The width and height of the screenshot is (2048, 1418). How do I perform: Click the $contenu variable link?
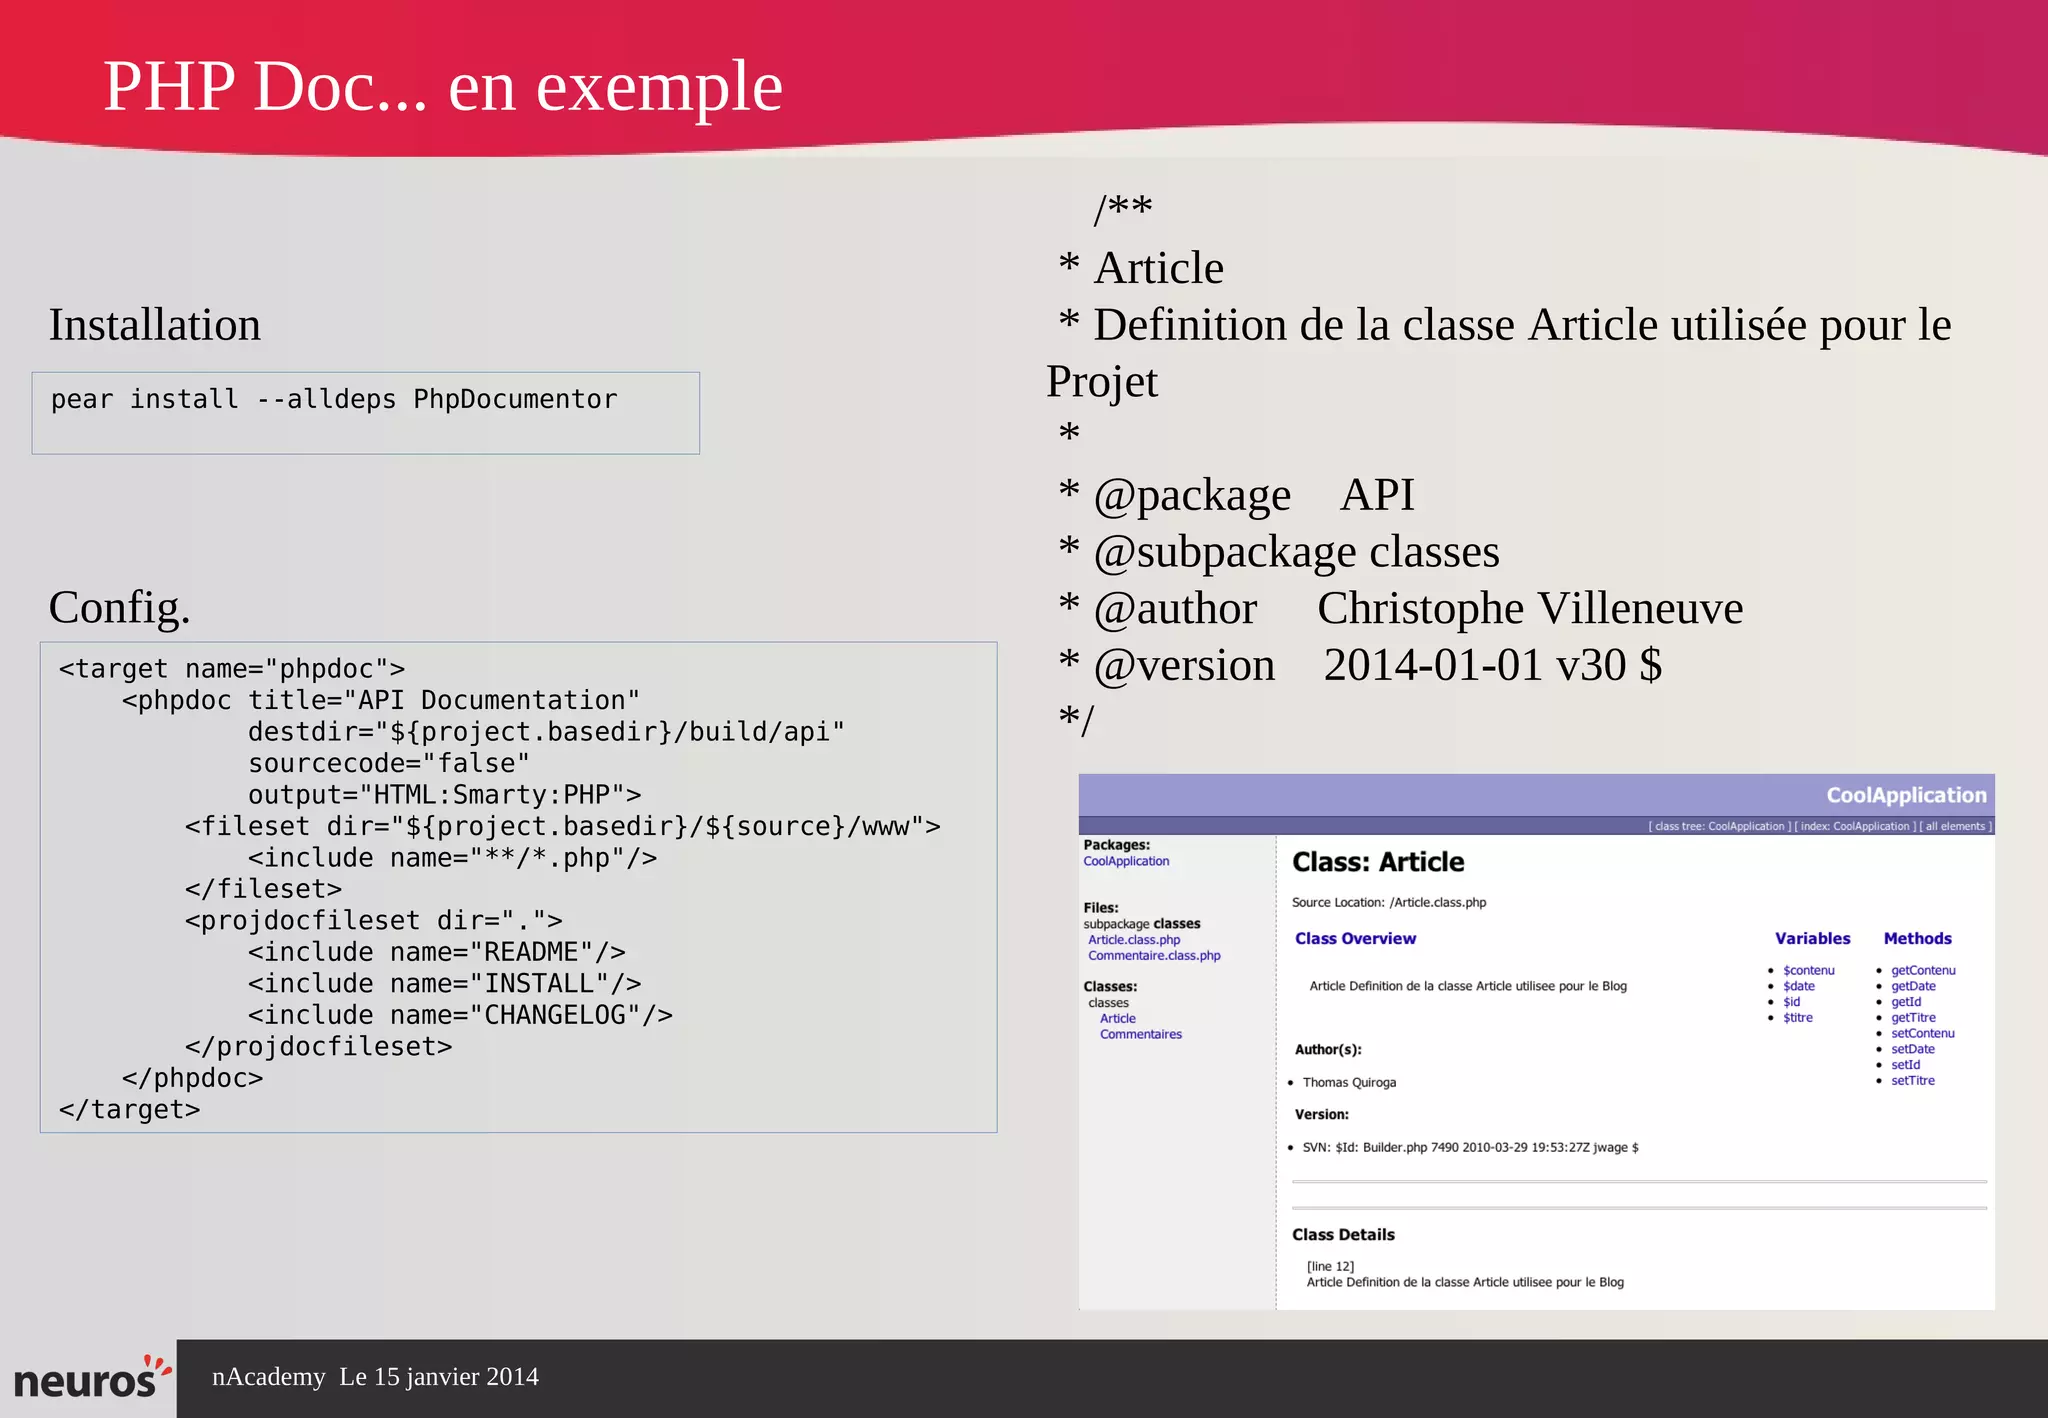(1808, 970)
